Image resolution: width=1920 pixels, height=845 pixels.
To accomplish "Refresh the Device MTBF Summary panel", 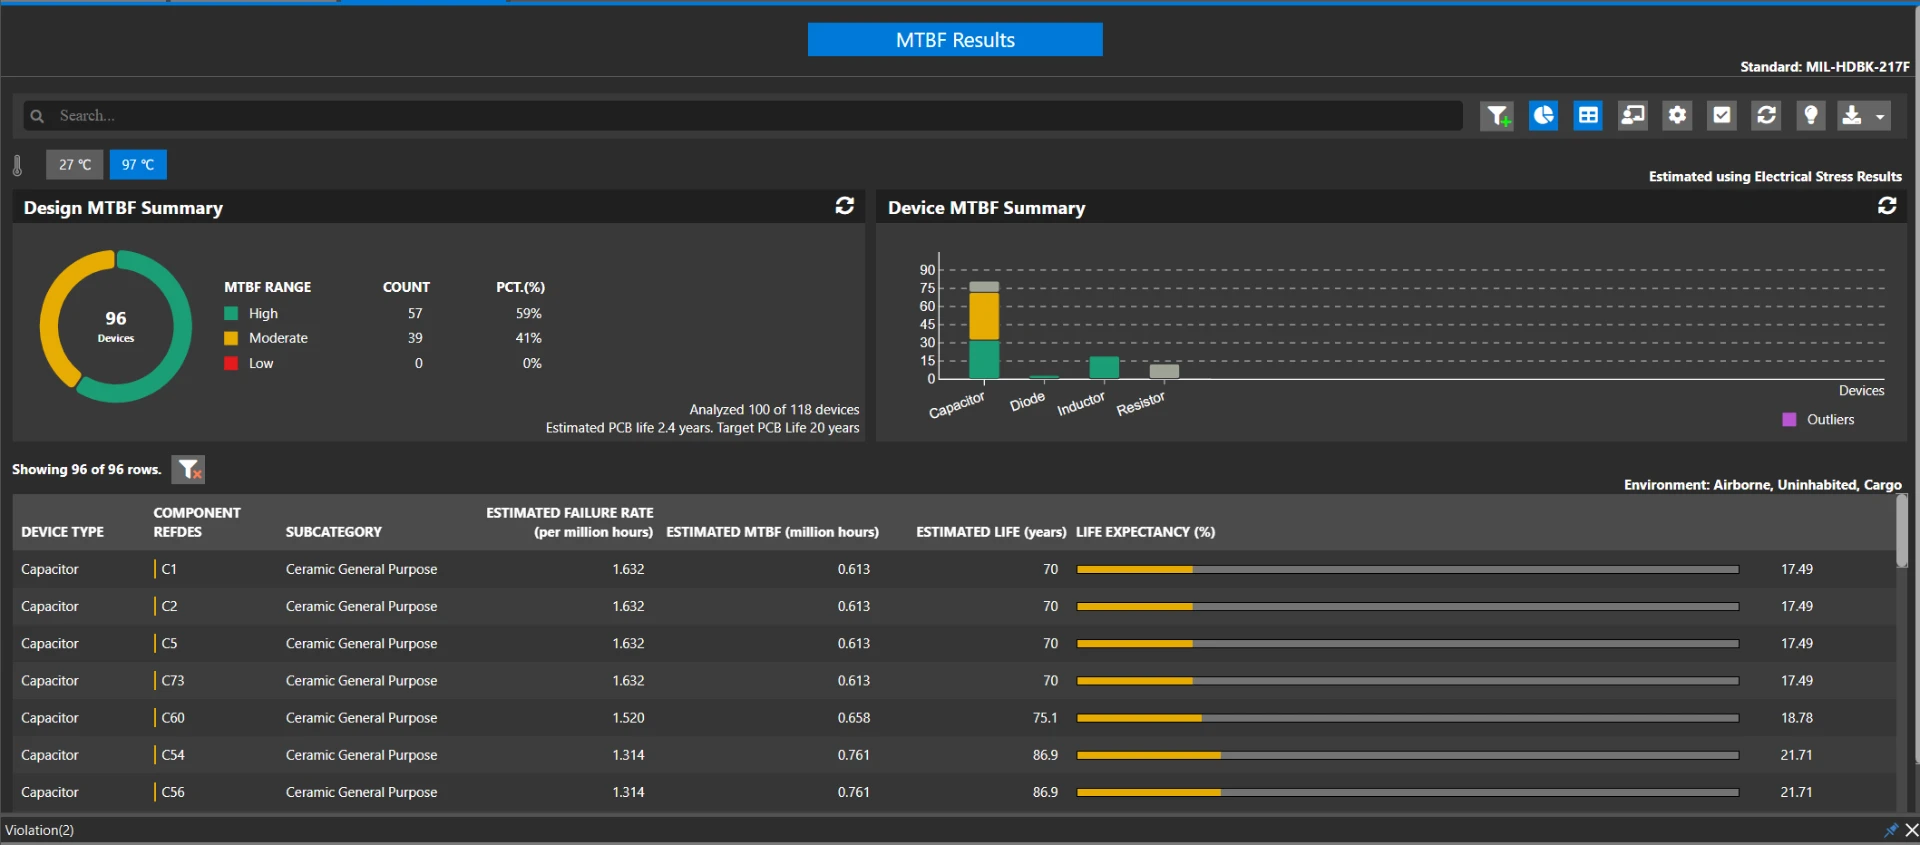I will 1887,206.
